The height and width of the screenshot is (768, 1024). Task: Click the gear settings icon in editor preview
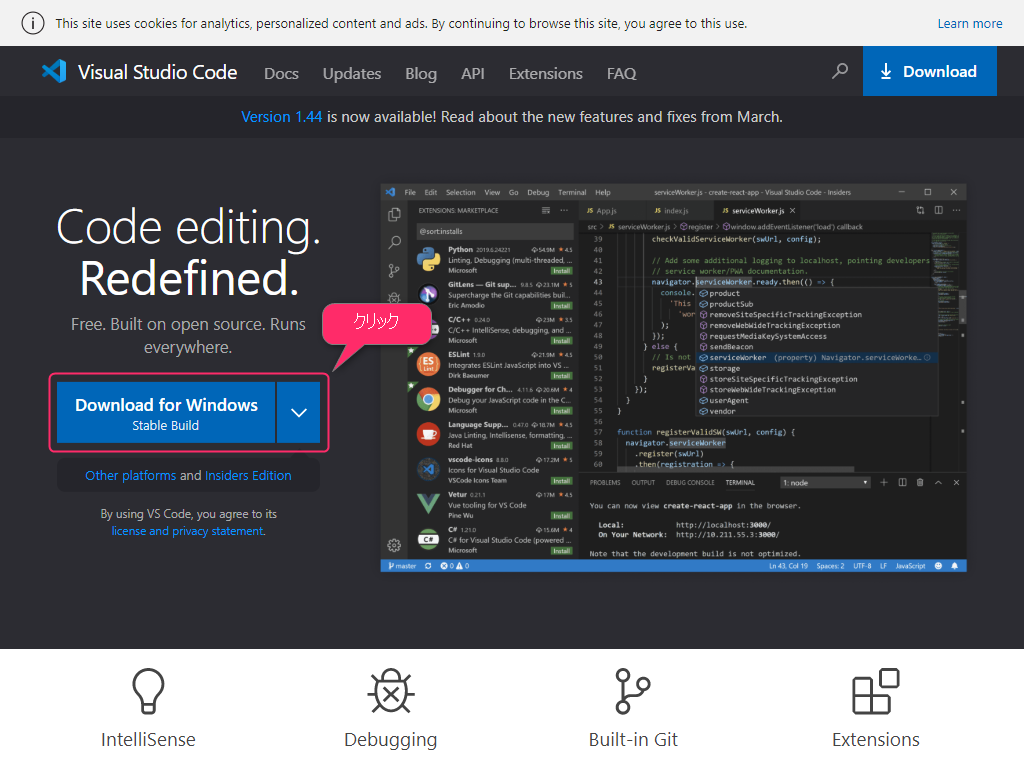pos(394,545)
